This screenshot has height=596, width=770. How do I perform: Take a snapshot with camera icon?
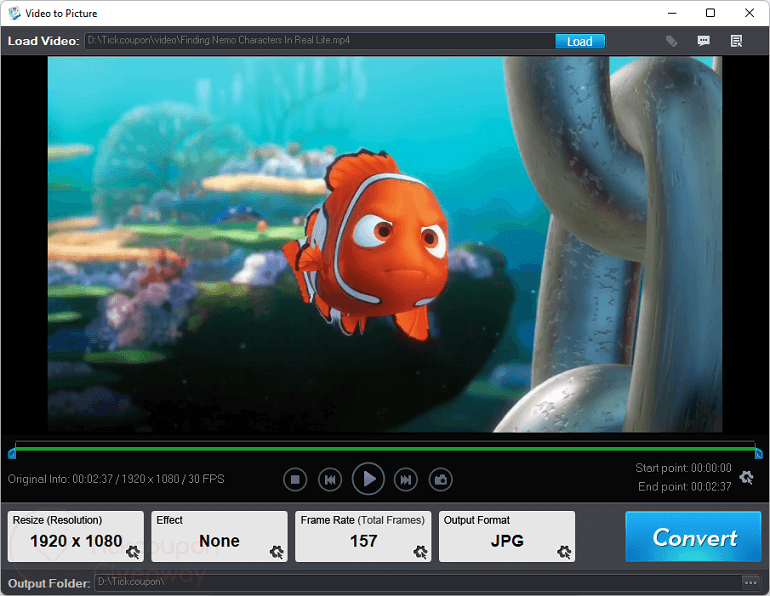[440, 479]
